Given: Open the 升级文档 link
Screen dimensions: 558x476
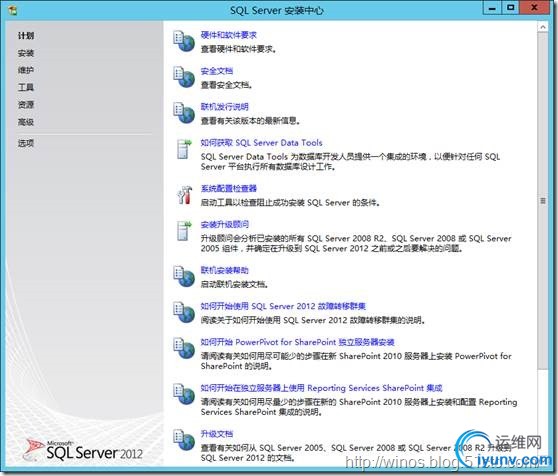Looking at the screenshot, I should [x=217, y=434].
